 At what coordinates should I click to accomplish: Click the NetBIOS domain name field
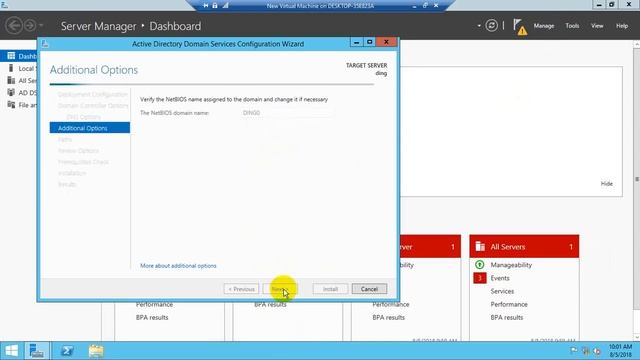coord(288,113)
